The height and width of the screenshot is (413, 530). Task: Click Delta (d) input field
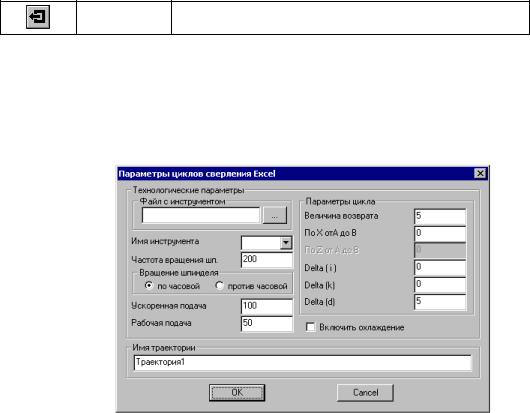440,302
